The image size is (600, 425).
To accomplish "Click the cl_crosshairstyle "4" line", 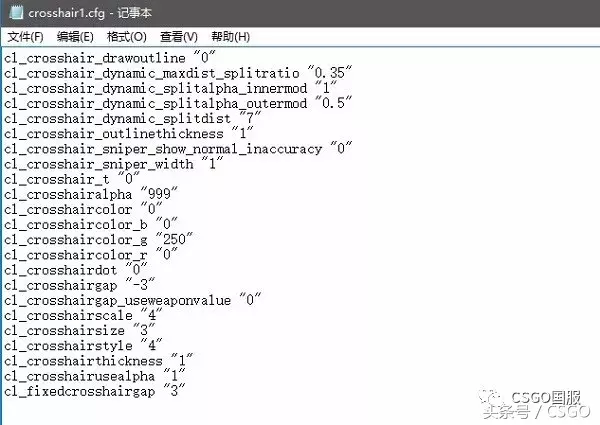I will point(83,345).
